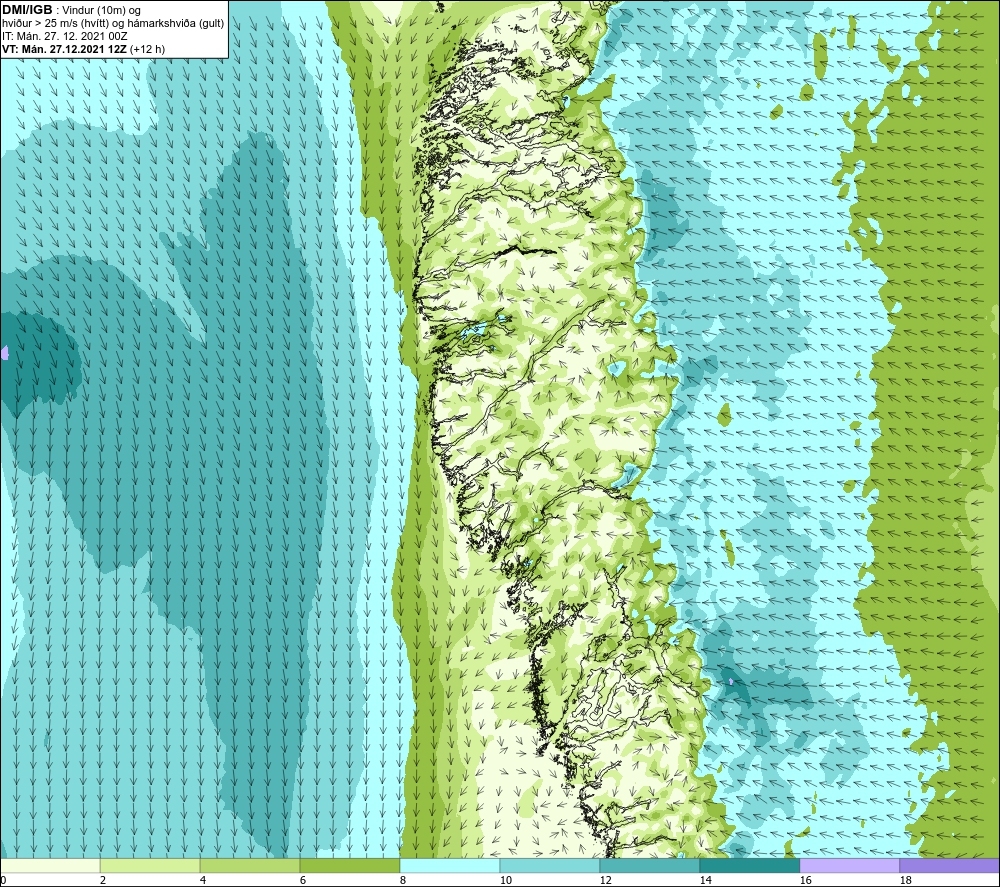Click the 10–12 m/s light teal legend swatch
The width and height of the screenshot is (1000, 887).
coord(550,865)
